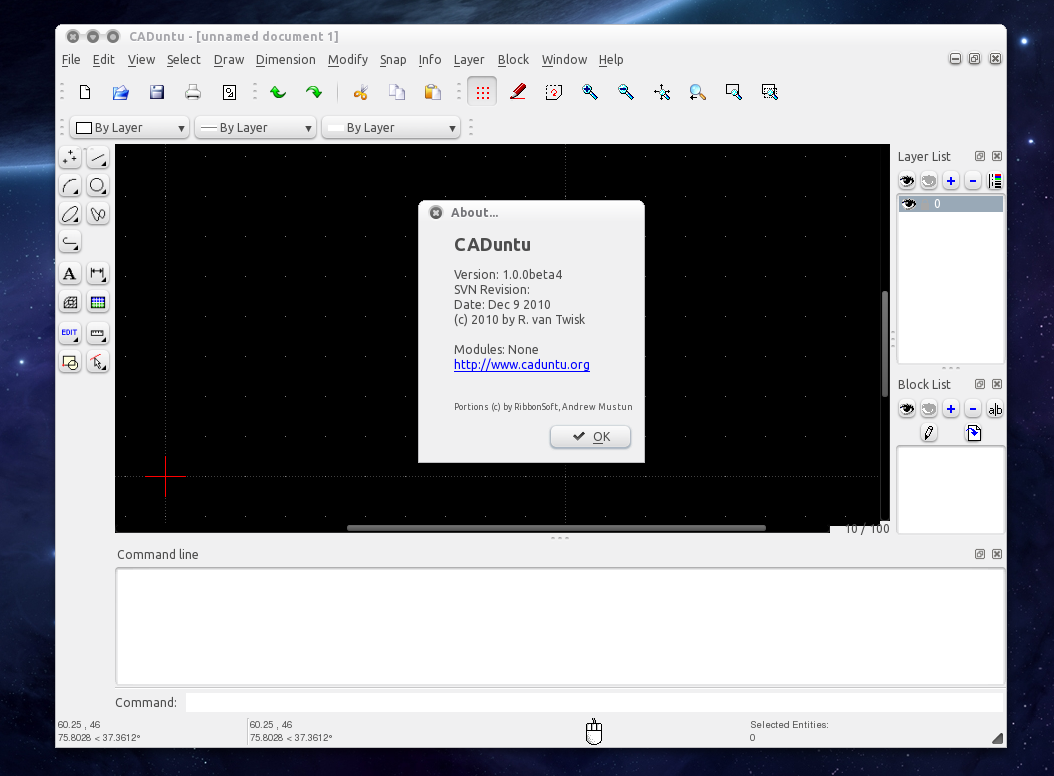Click OK in the About dialog
The height and width of the screenshot is (776, 1054).
tap(590, 437)
